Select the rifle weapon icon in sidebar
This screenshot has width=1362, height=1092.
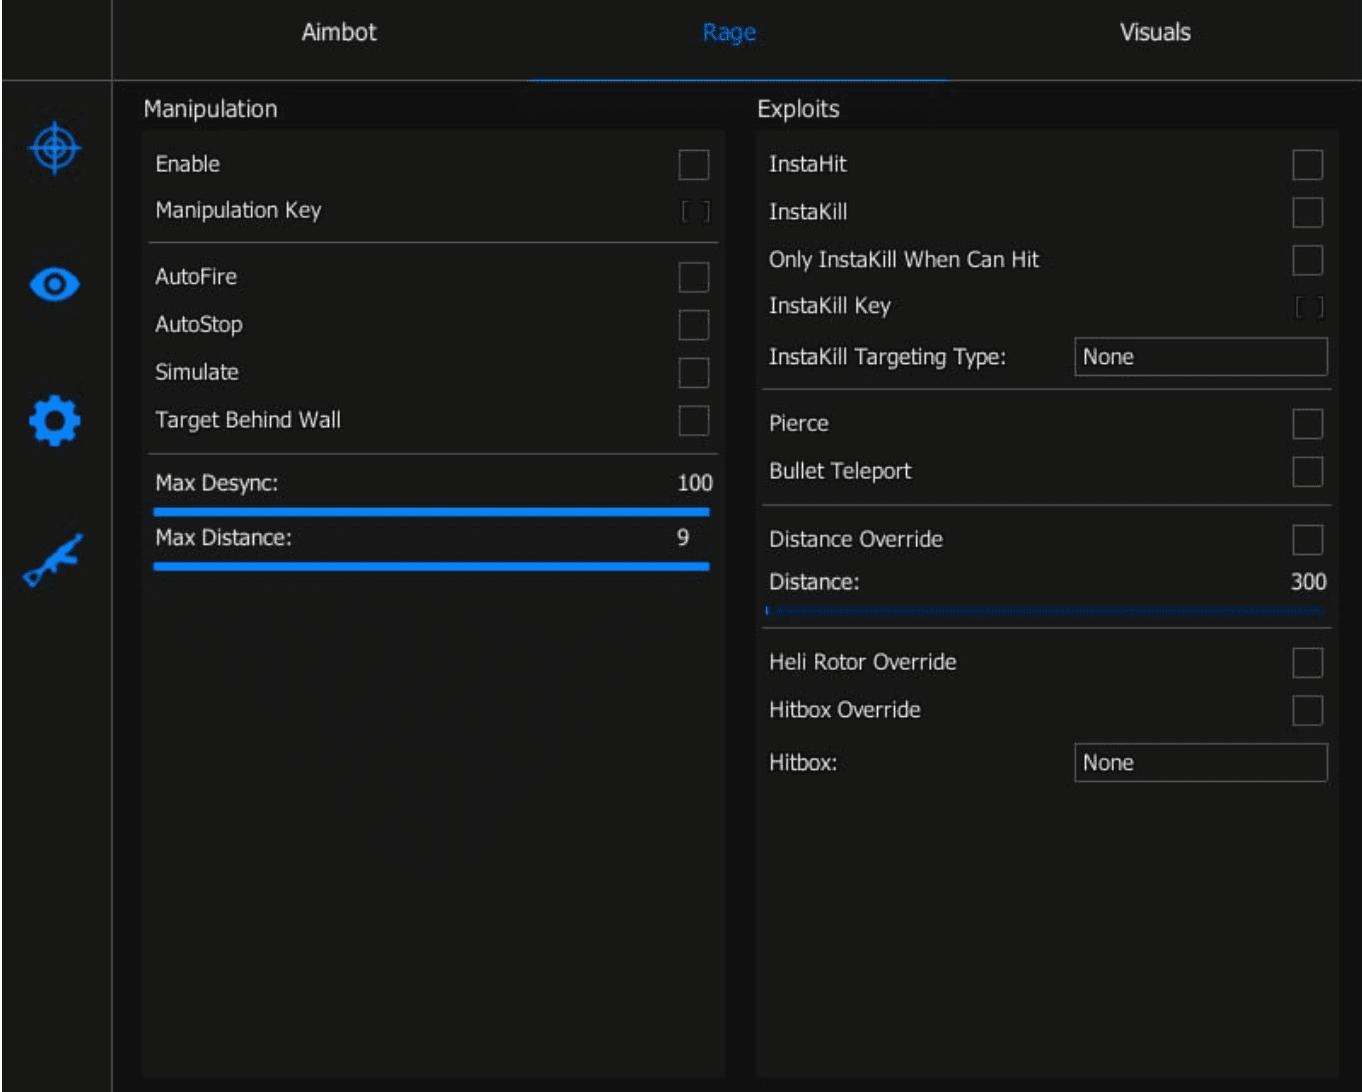pyautogui.click(x=54, y=559)
